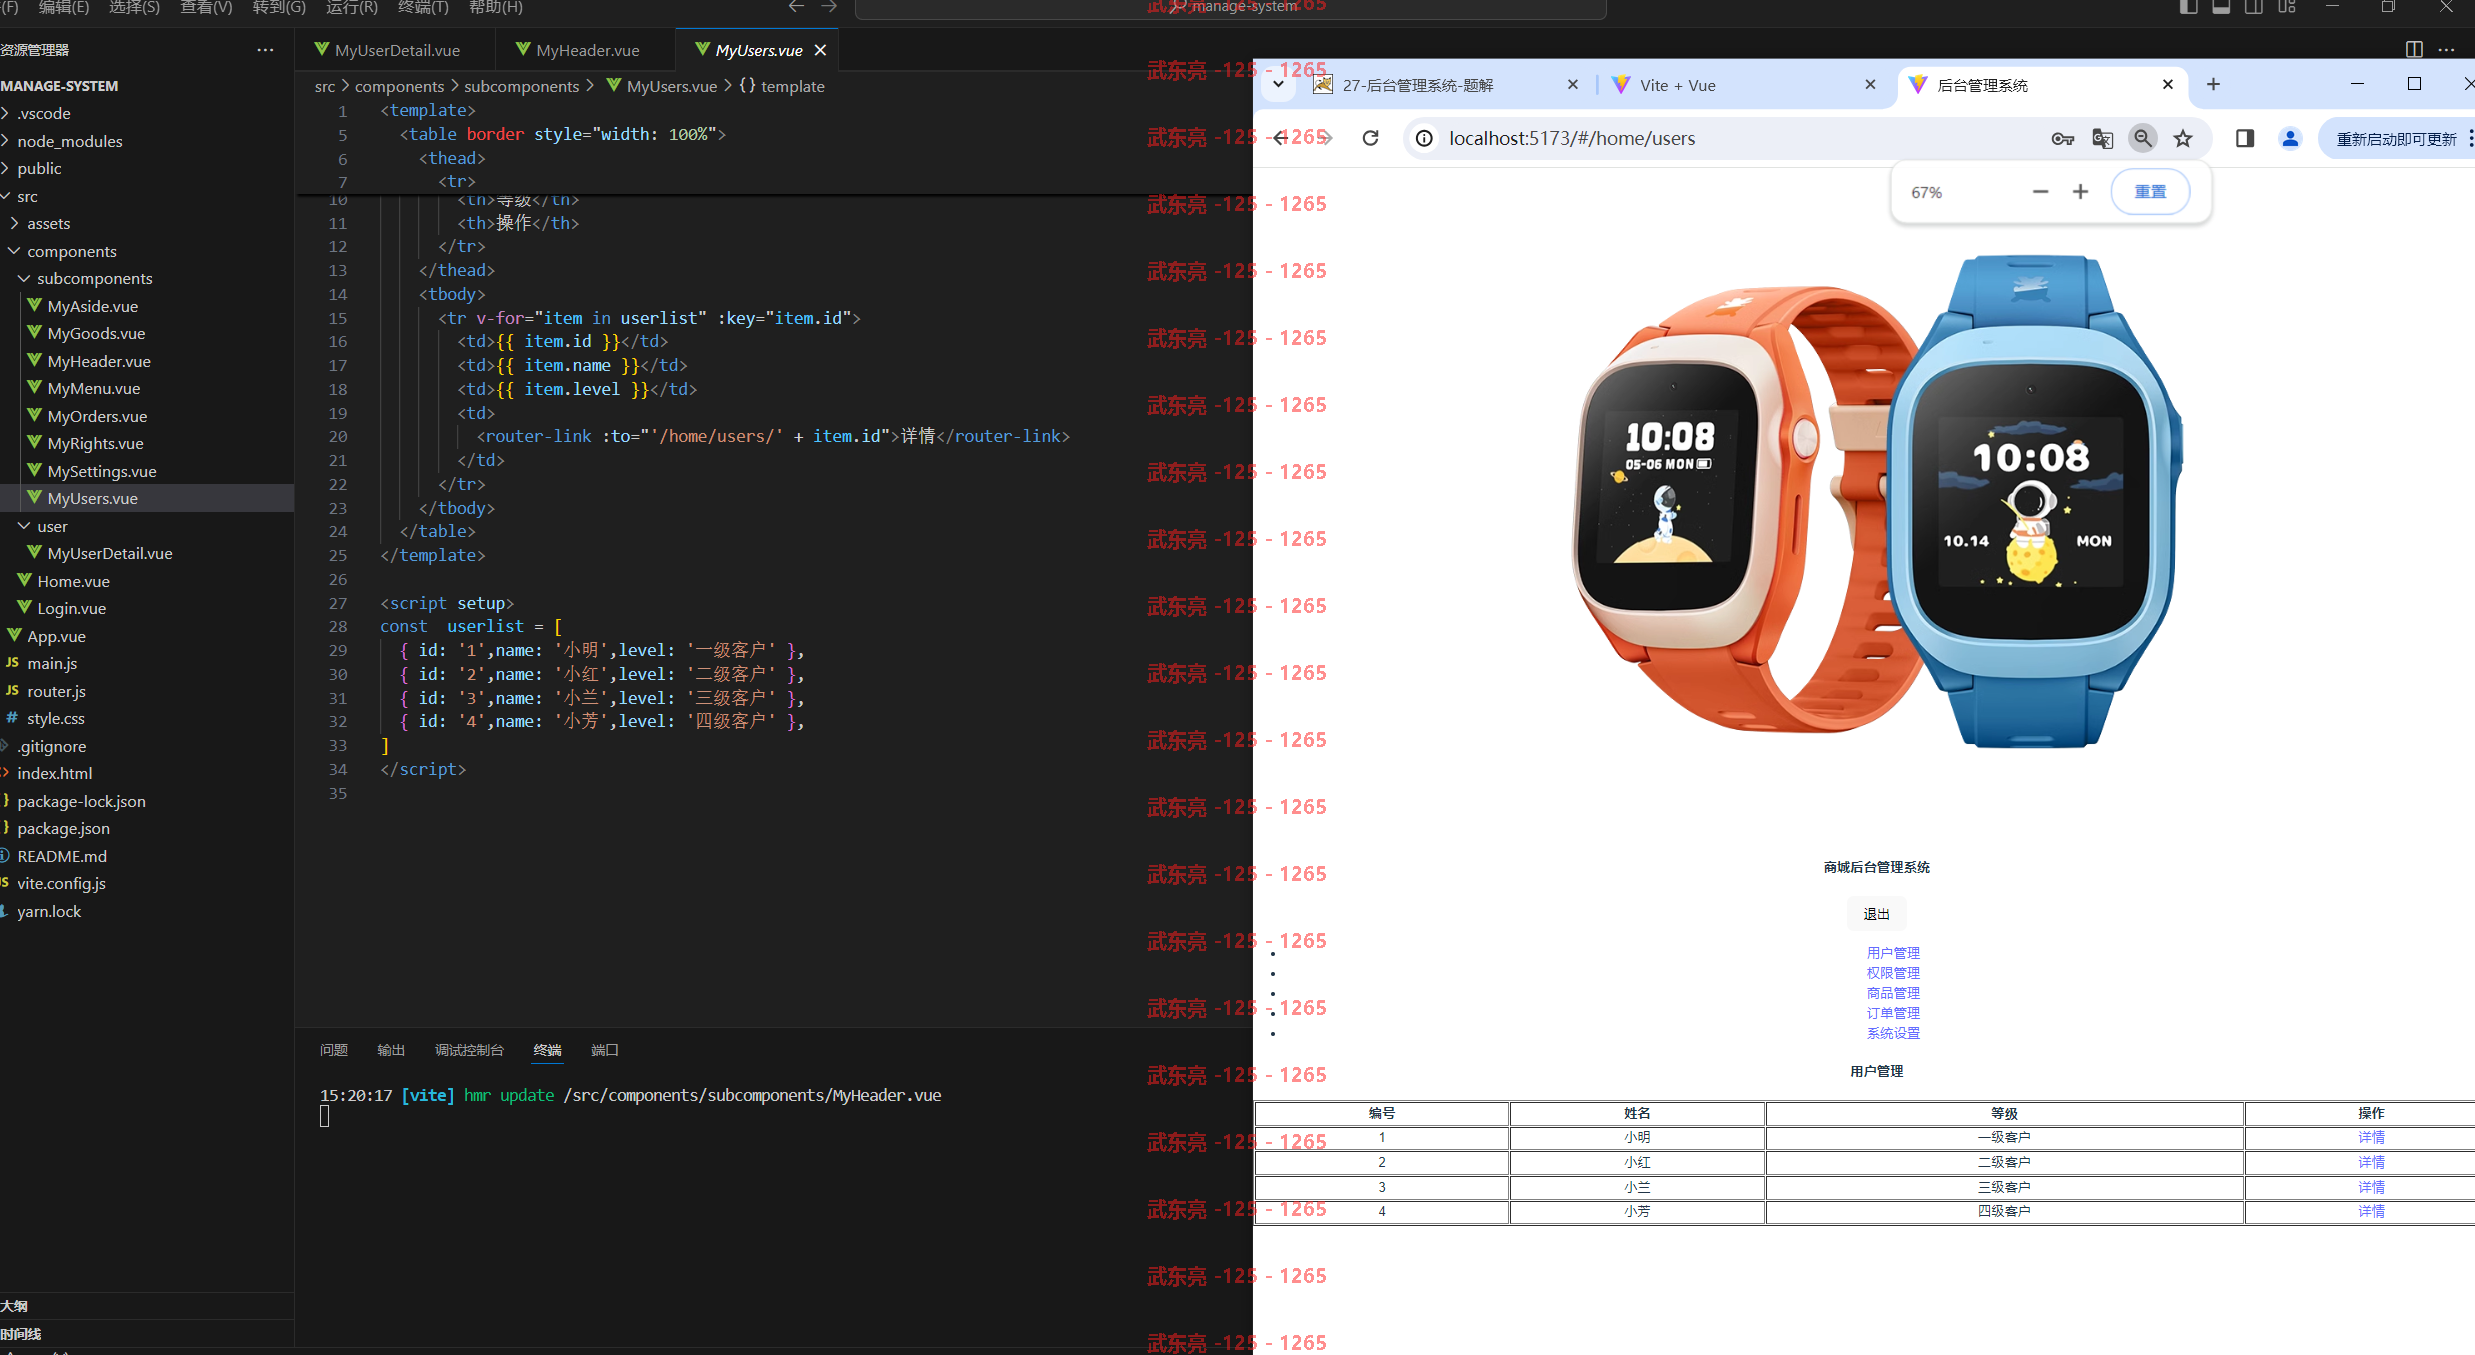
Task: Open editor more actions ellipsis
Action: 2446,49
